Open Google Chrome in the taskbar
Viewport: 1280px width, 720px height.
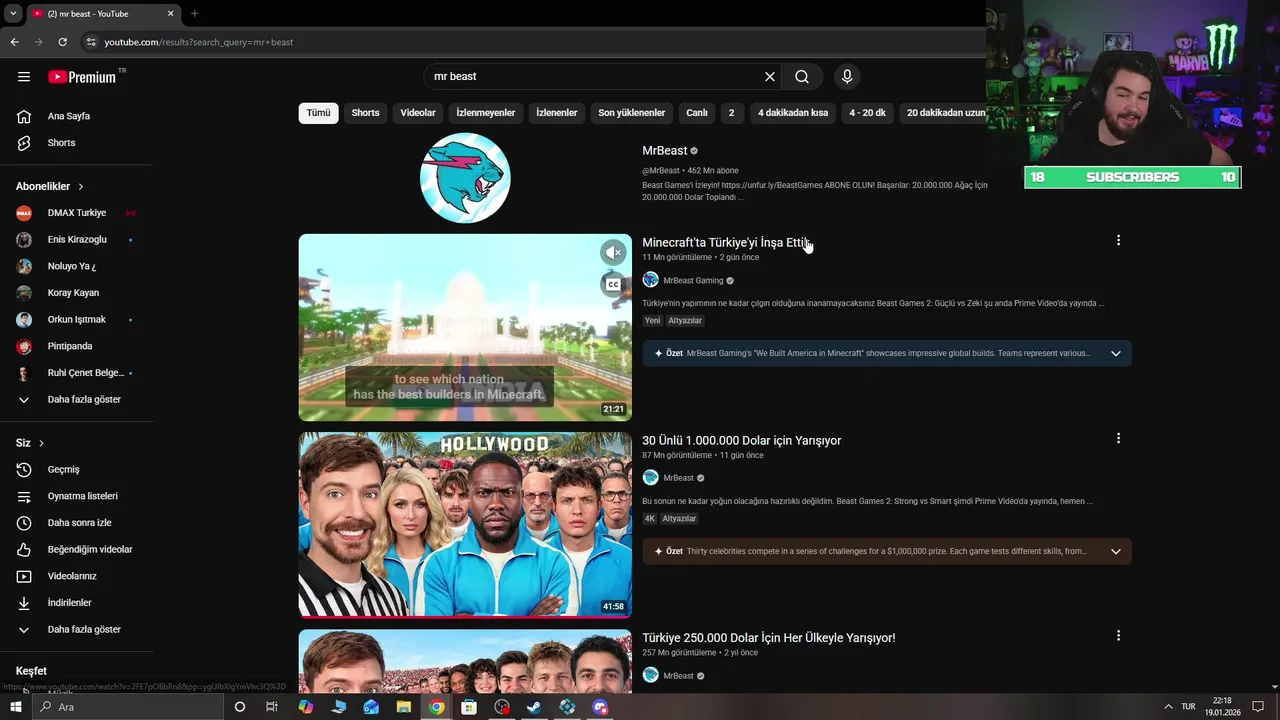coord(437,707)
